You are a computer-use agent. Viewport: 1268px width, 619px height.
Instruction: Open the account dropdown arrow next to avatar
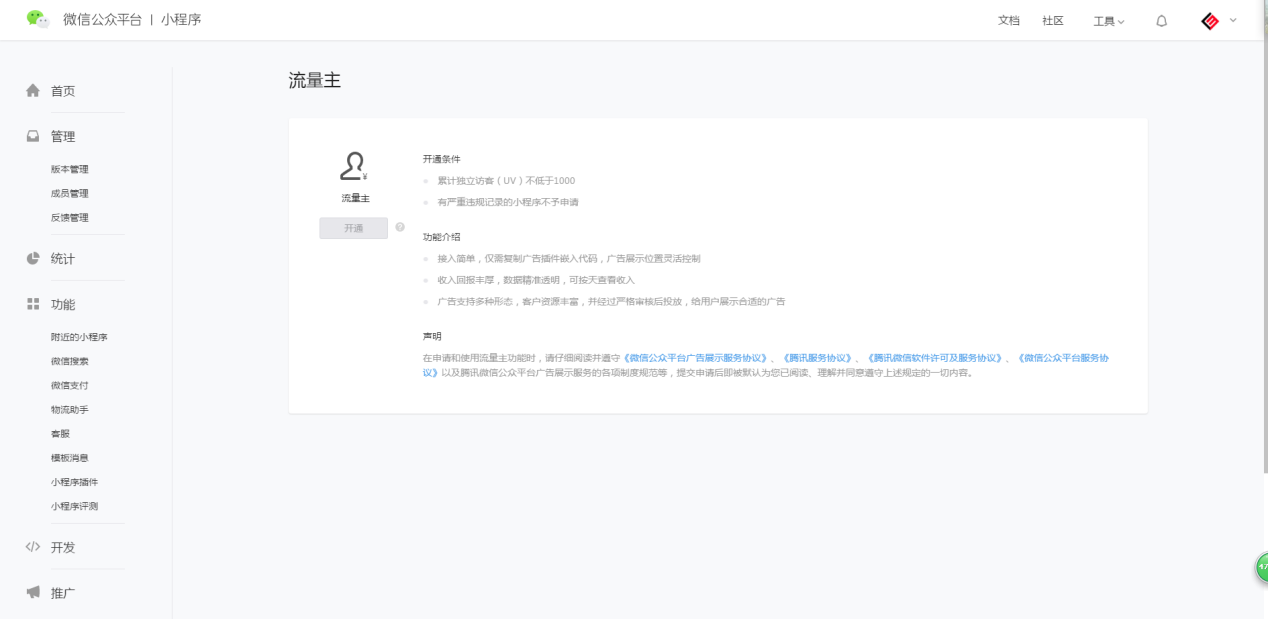pyautogui.click(x=1233, y=20)
